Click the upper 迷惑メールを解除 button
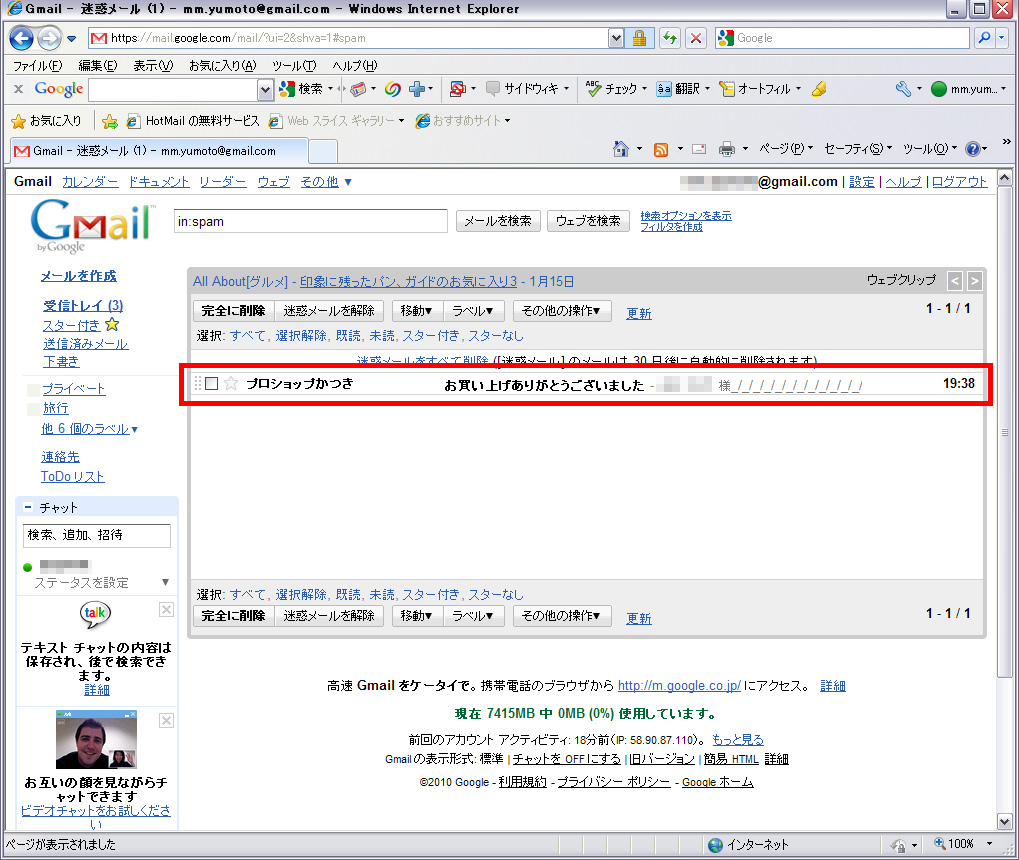1019x860 pixels. 329,311
